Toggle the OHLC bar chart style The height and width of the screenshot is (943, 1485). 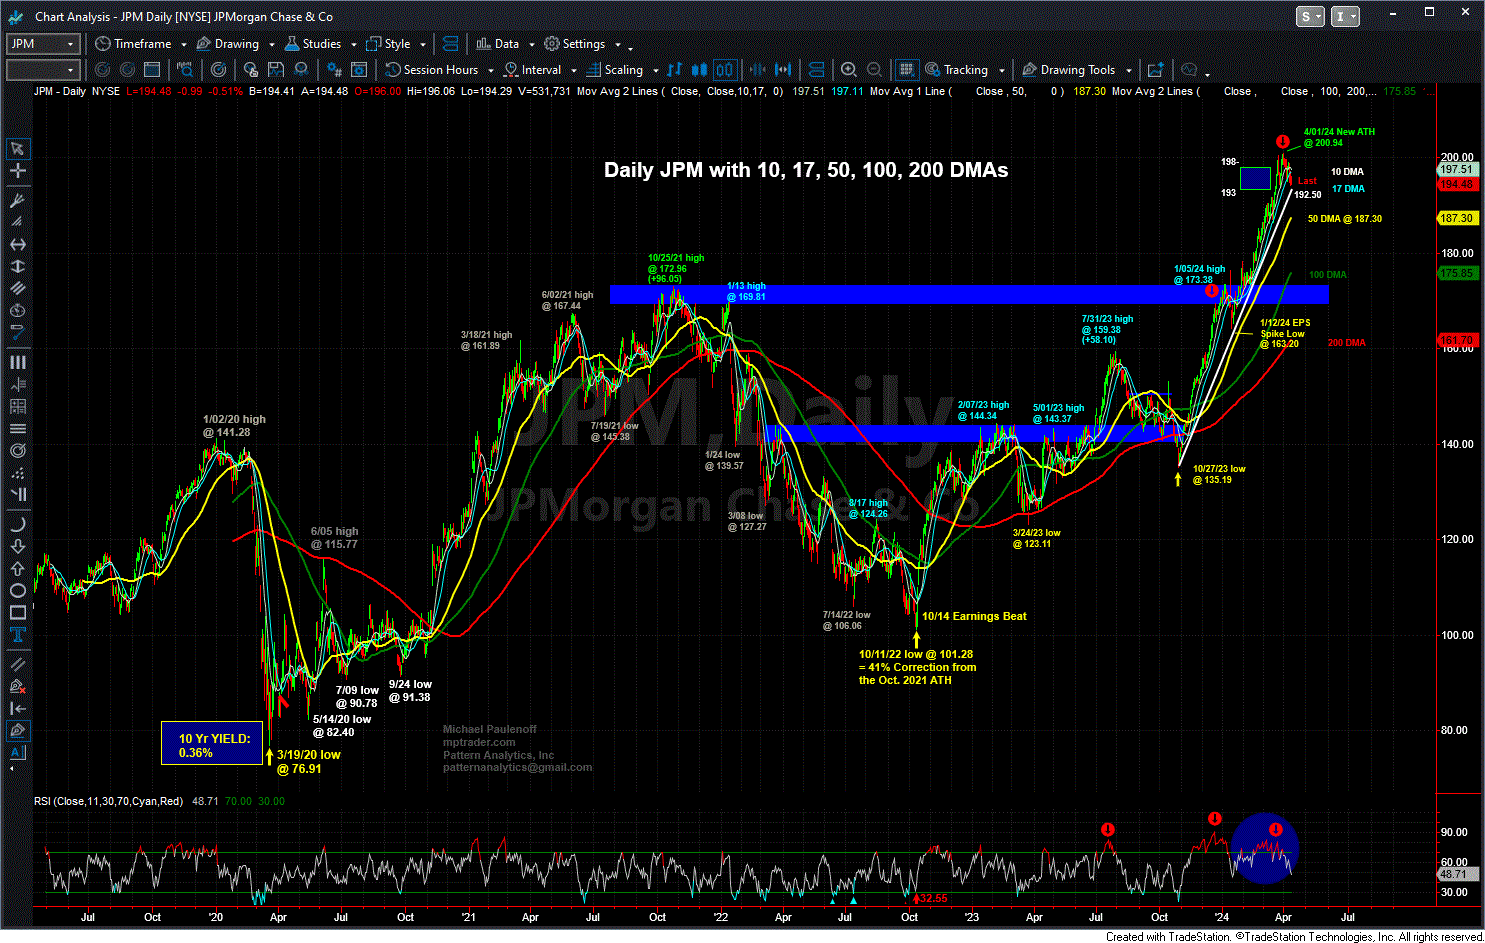pyautogui.click(x=674, y=70)
